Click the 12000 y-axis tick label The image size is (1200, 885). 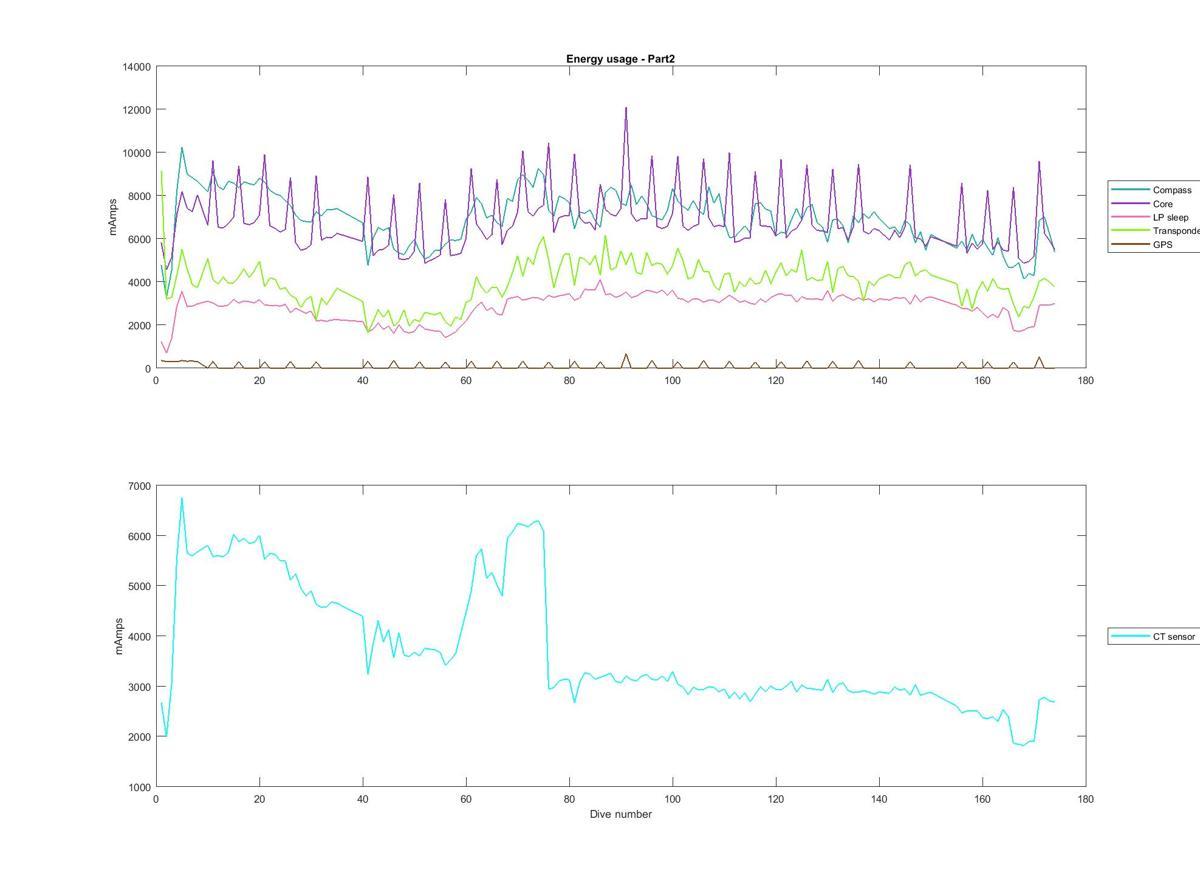(135, 110)
